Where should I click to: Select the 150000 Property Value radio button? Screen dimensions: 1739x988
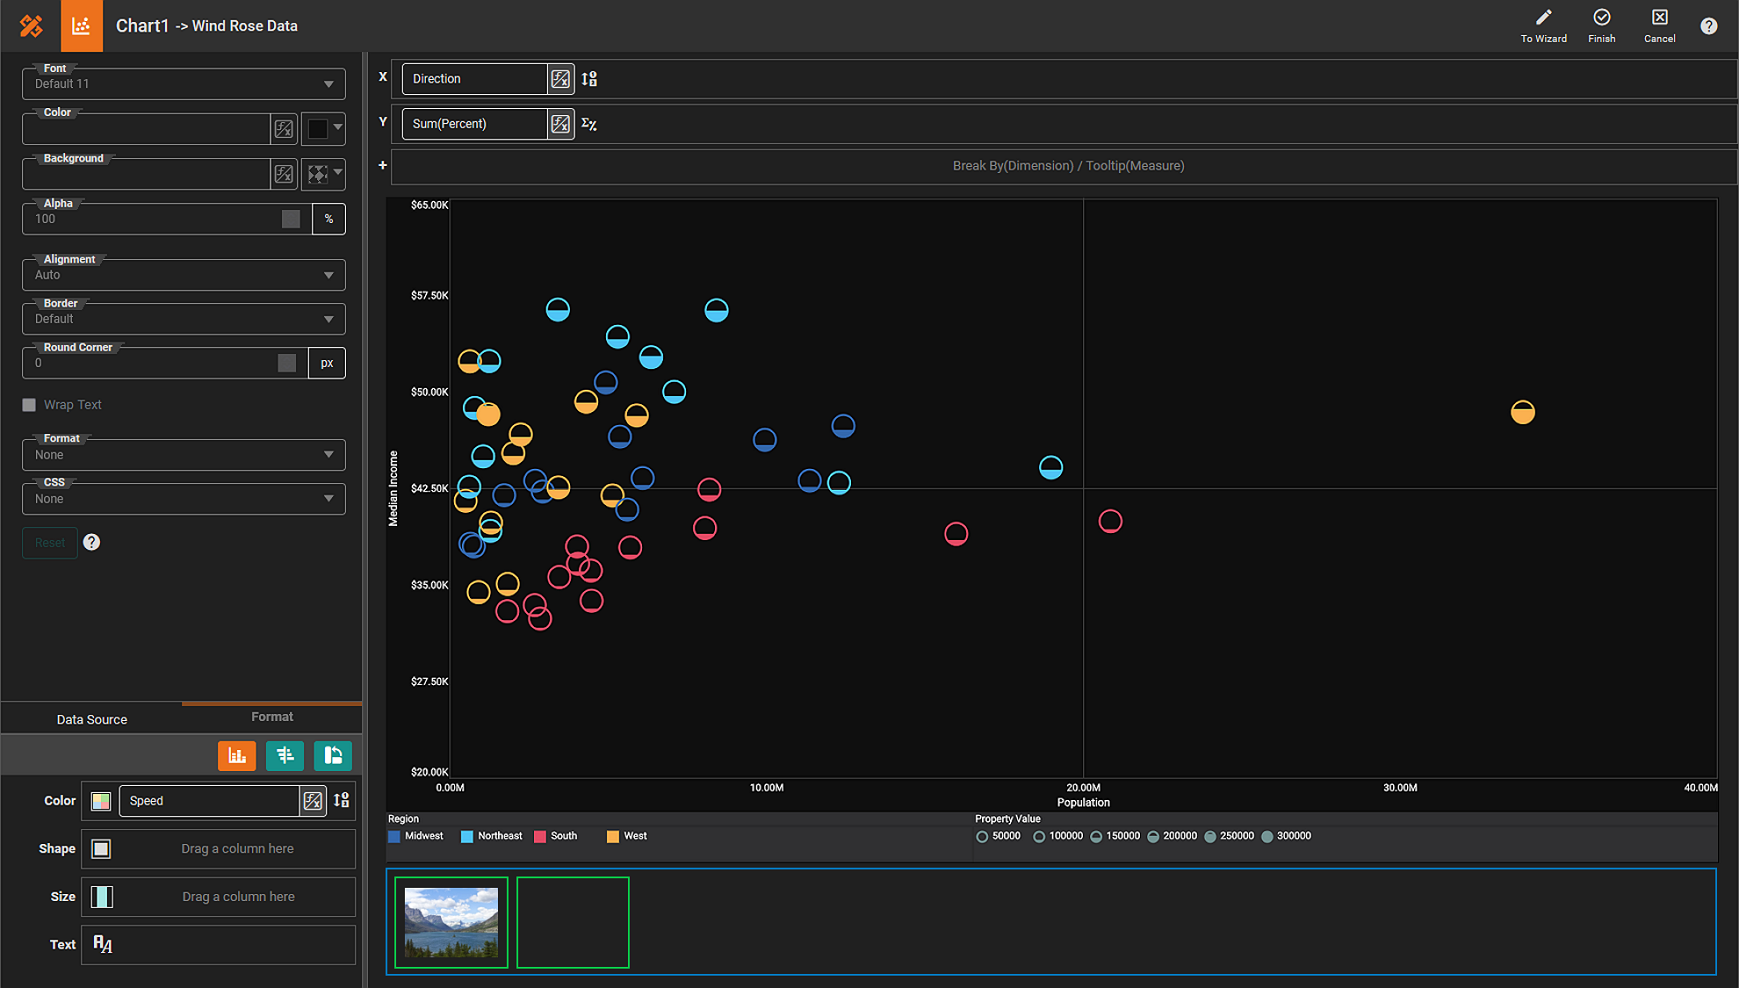tap(1097, 836)
